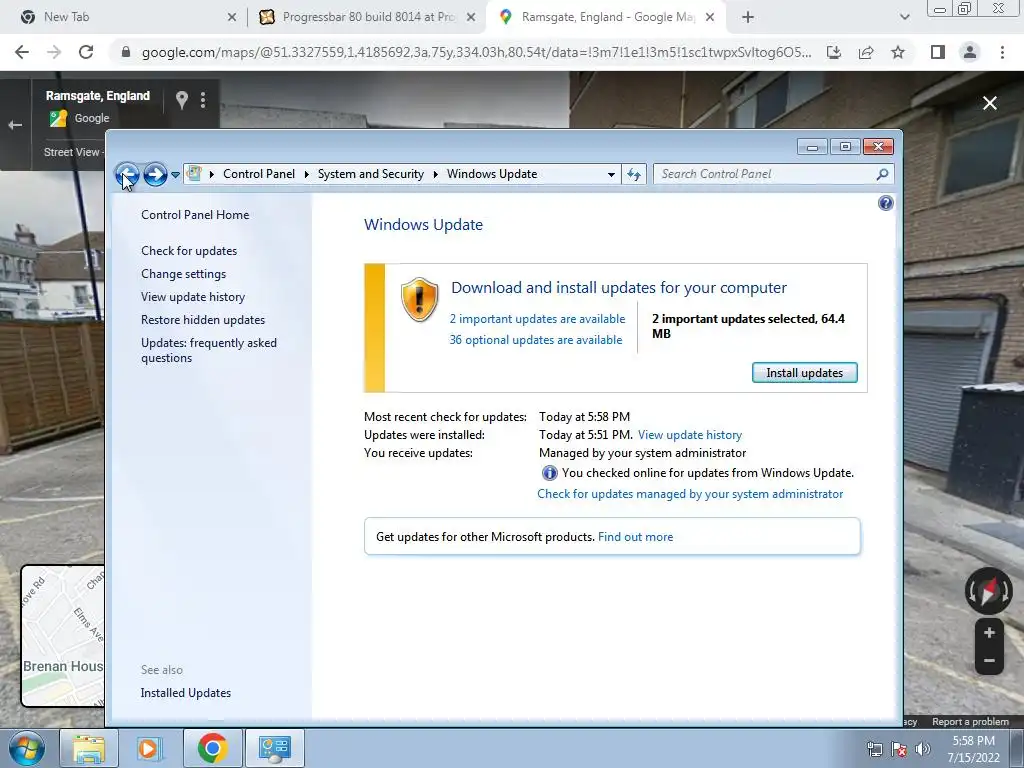
Task: Open the Windows Start button
Action: point(26,748)
